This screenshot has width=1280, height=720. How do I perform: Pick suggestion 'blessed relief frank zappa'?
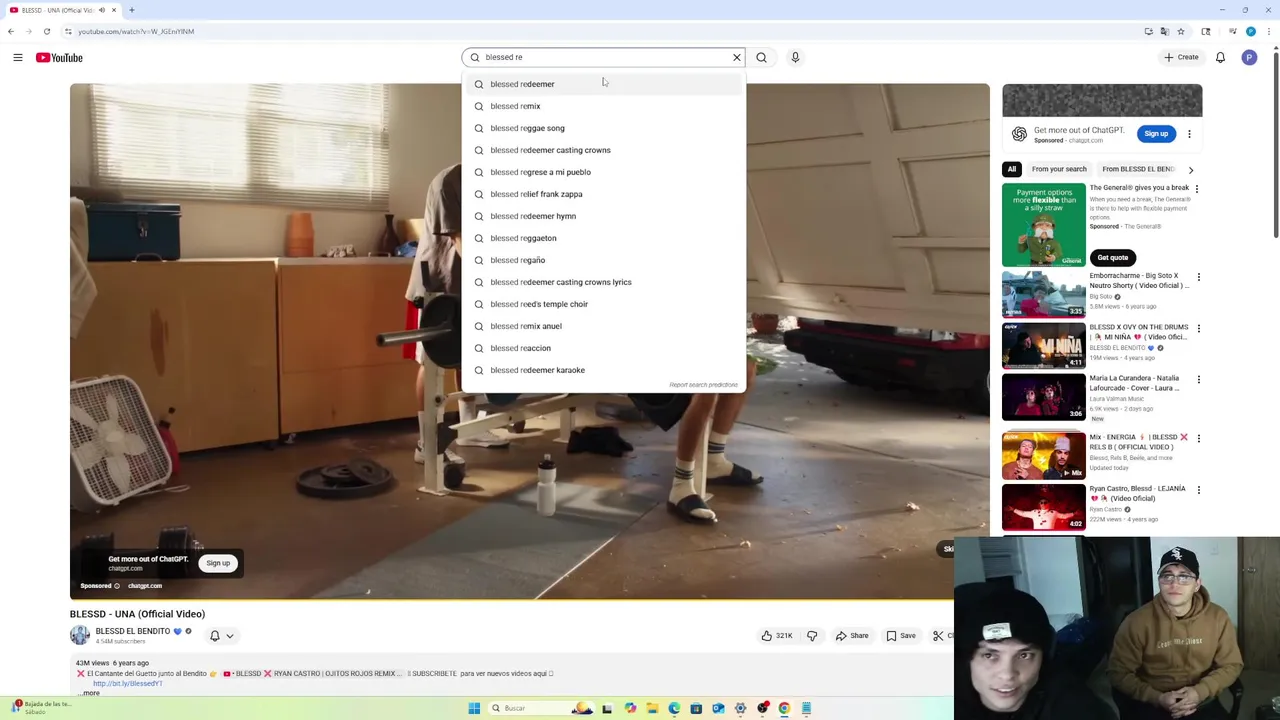(604, 194)
